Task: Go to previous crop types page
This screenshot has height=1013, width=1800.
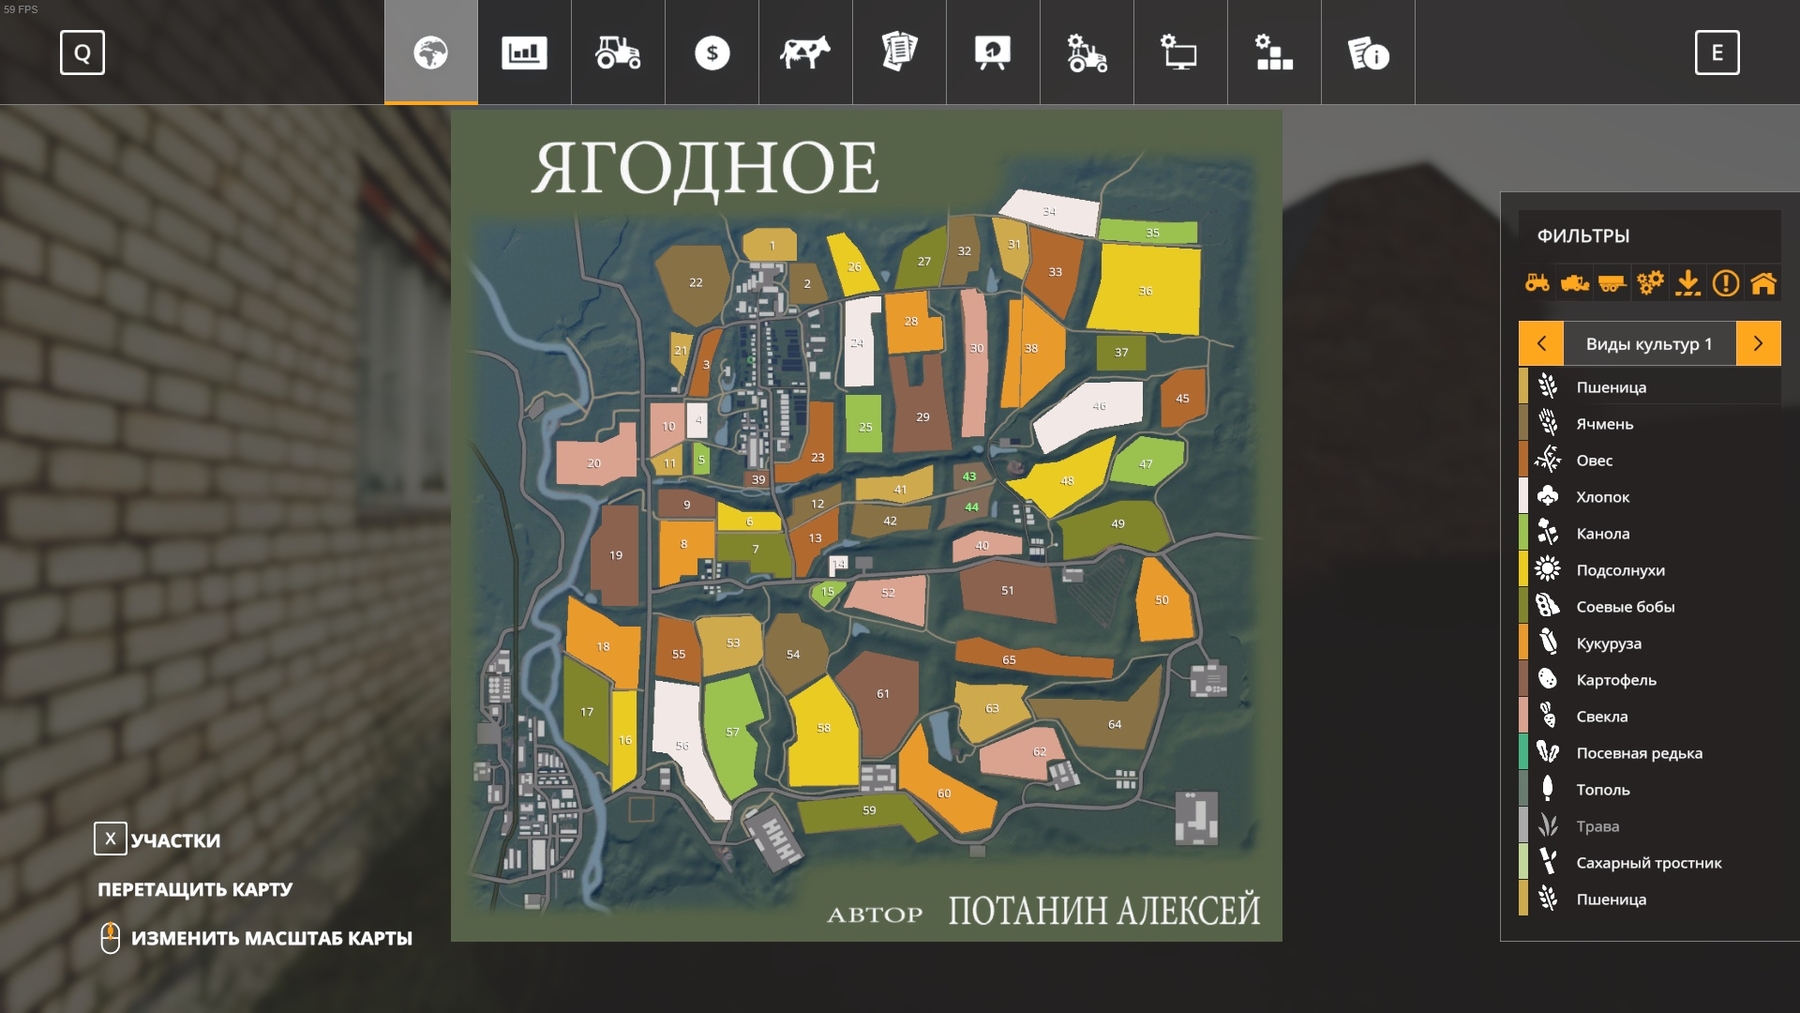Action: [x=1541, y=343]
